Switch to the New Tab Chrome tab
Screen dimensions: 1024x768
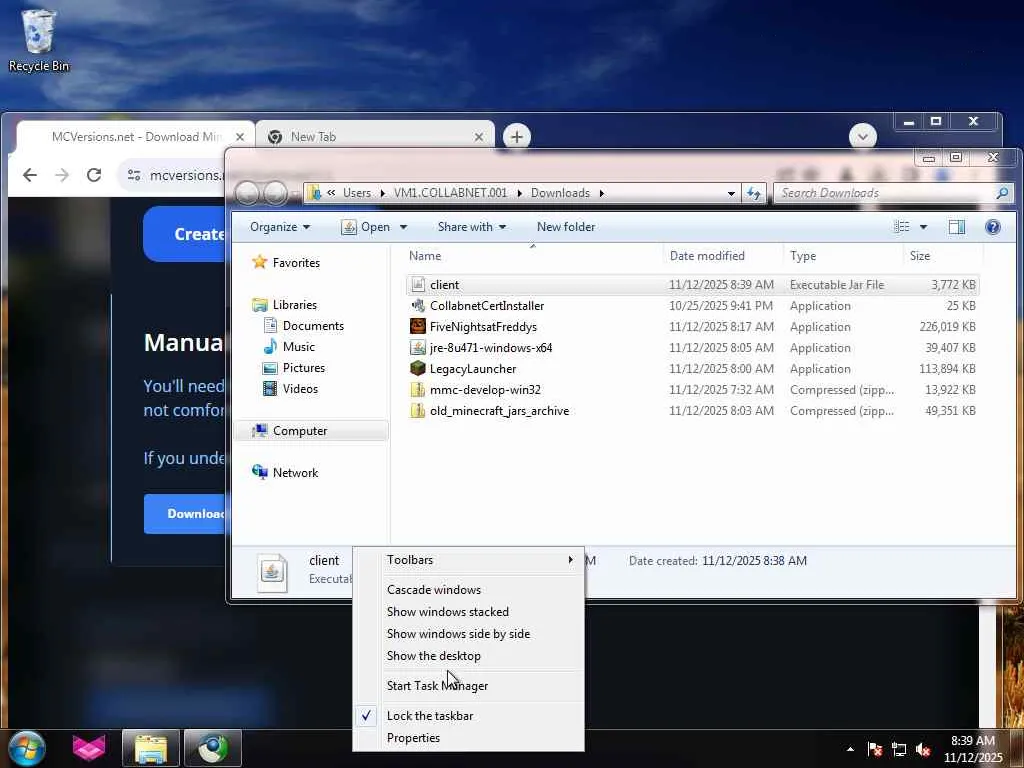[375, 136]
